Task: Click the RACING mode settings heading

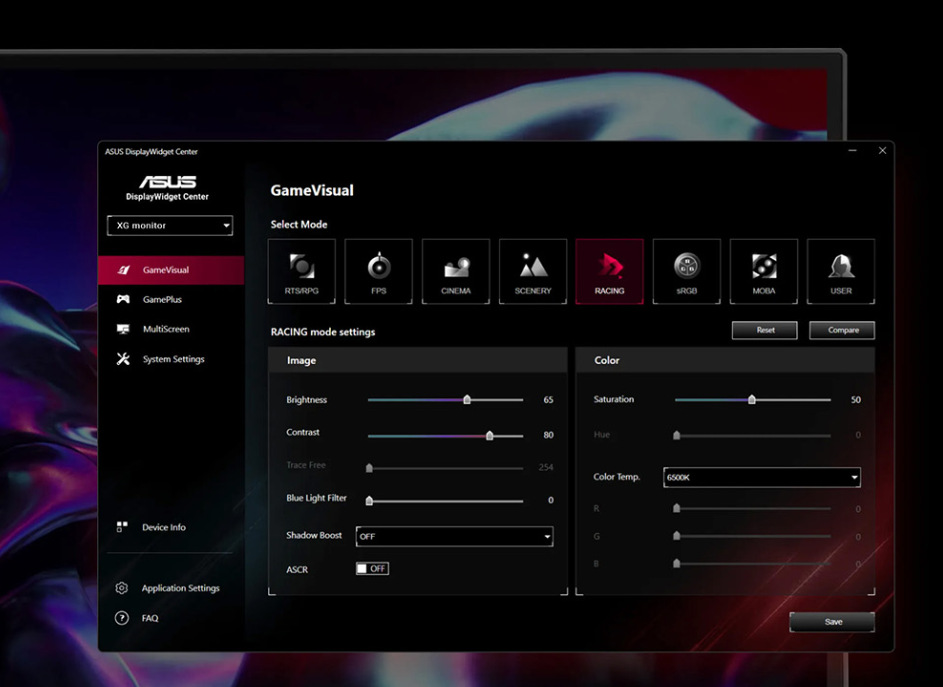Action: [323, 332]
